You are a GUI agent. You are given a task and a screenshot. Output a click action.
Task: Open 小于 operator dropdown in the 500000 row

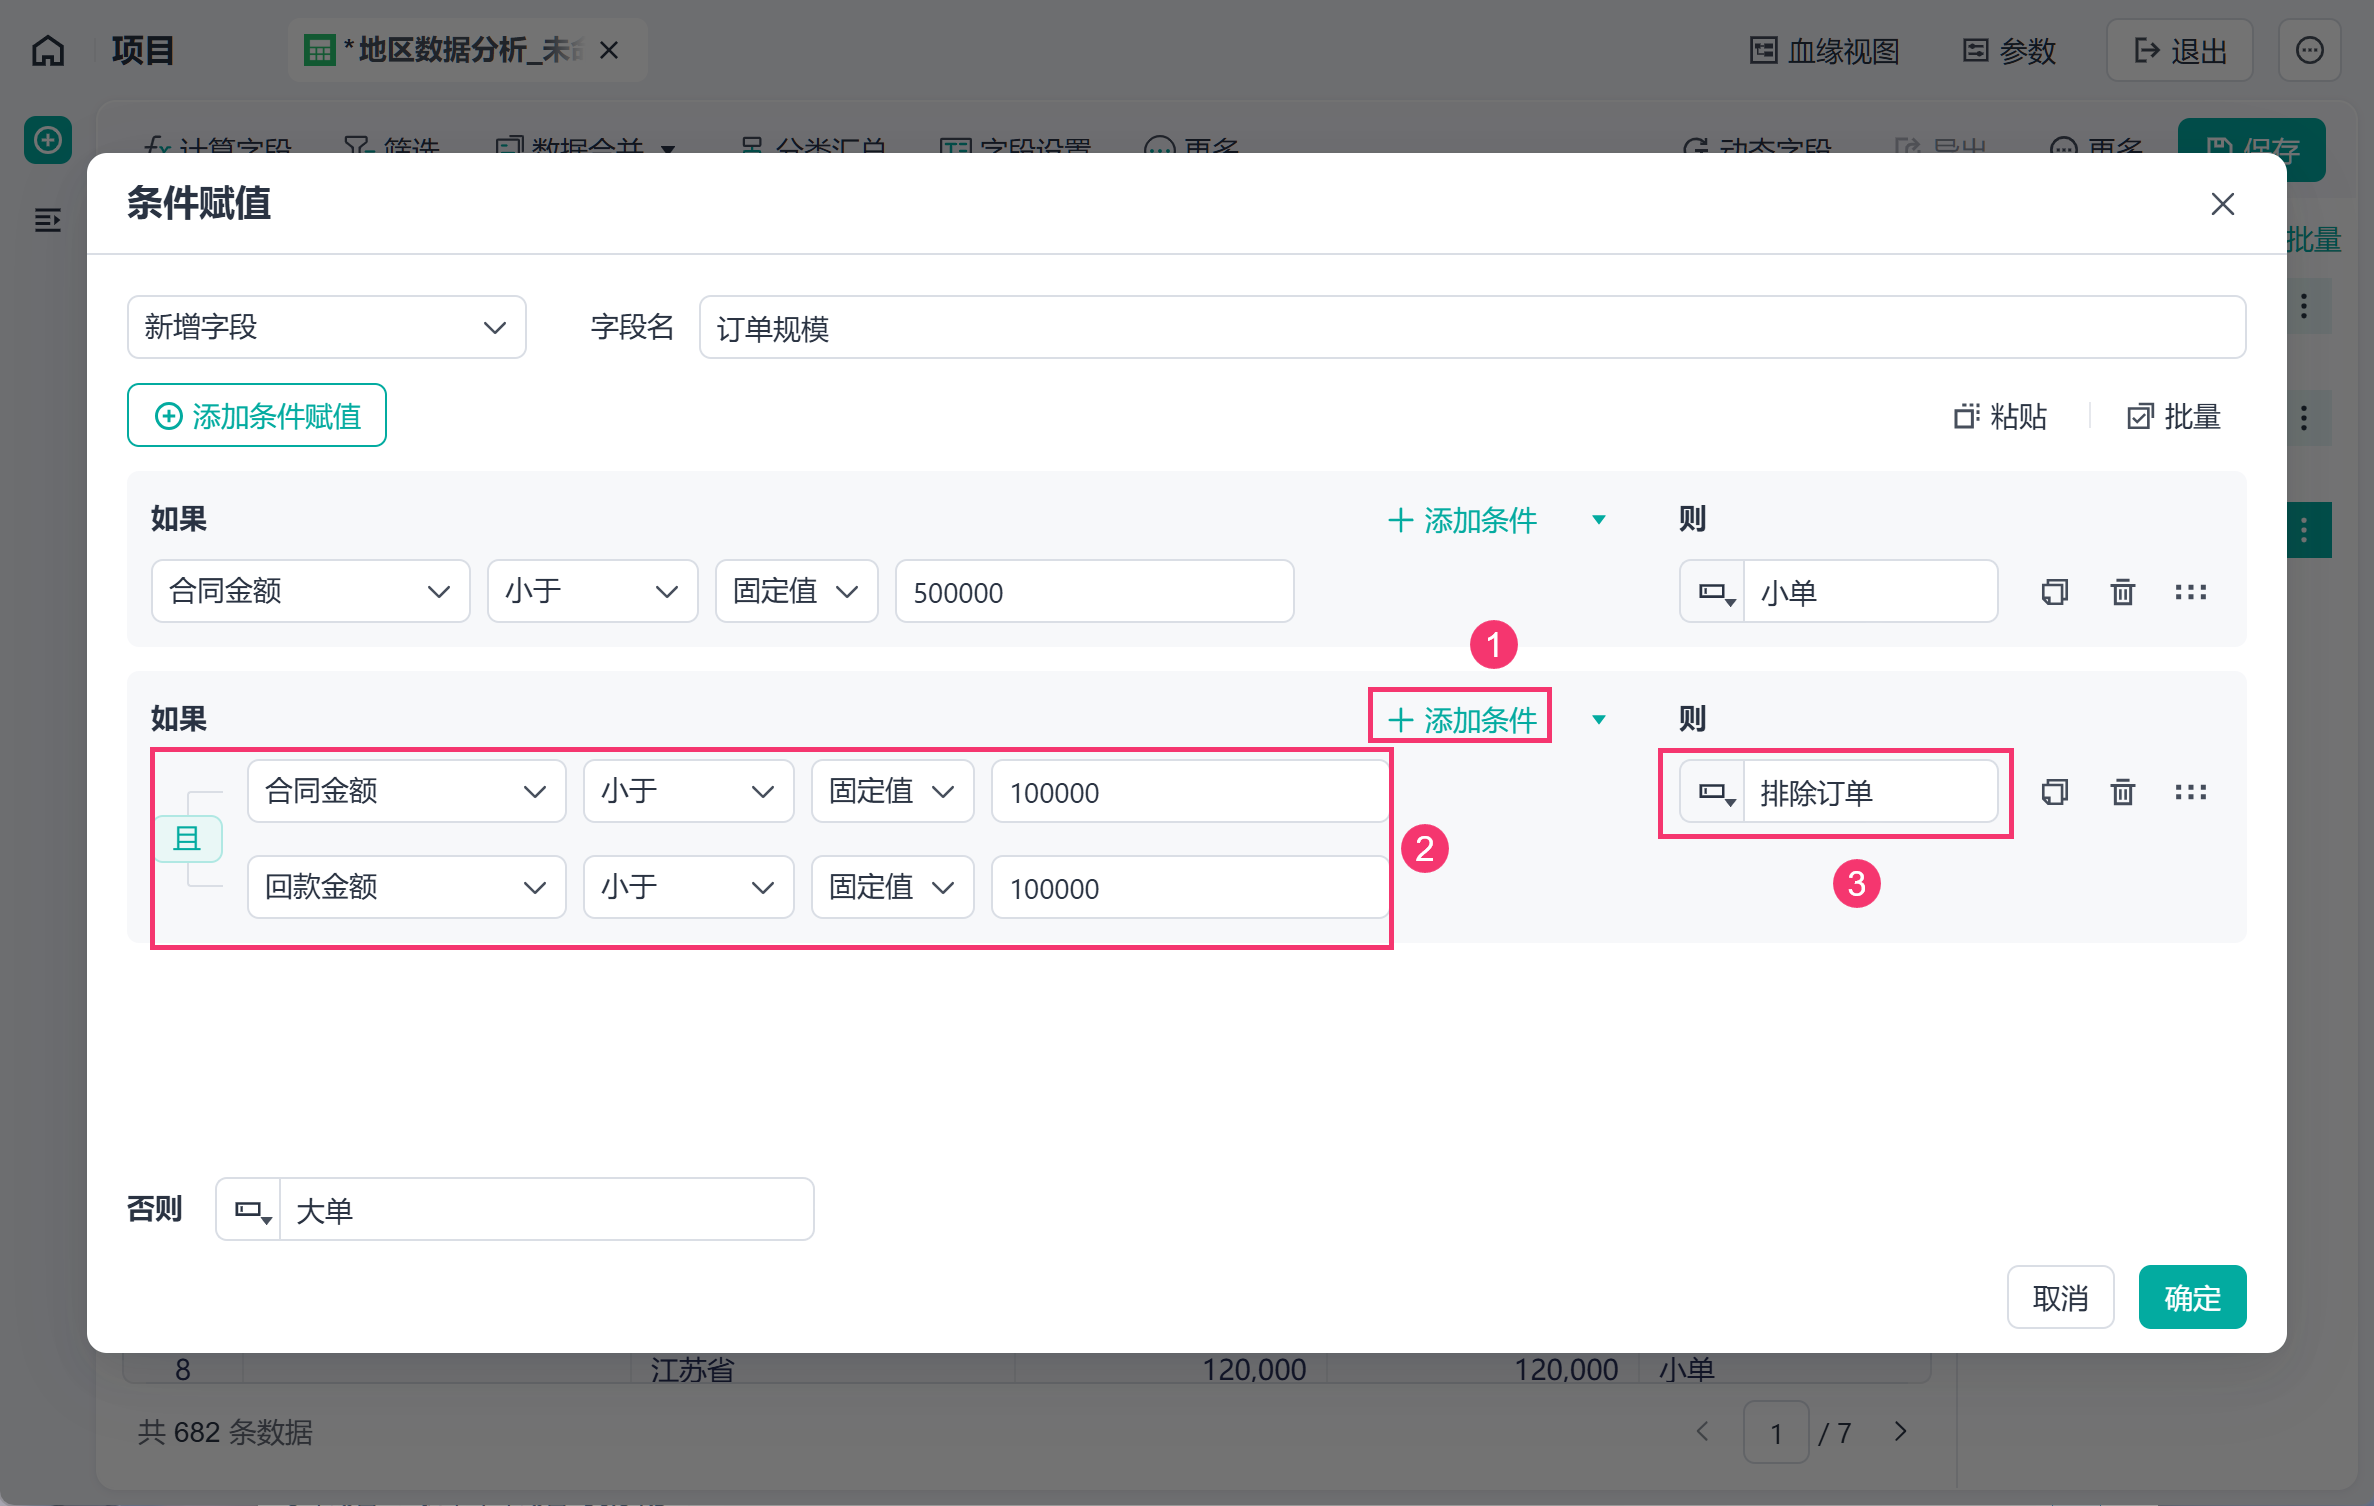(593, 591)
